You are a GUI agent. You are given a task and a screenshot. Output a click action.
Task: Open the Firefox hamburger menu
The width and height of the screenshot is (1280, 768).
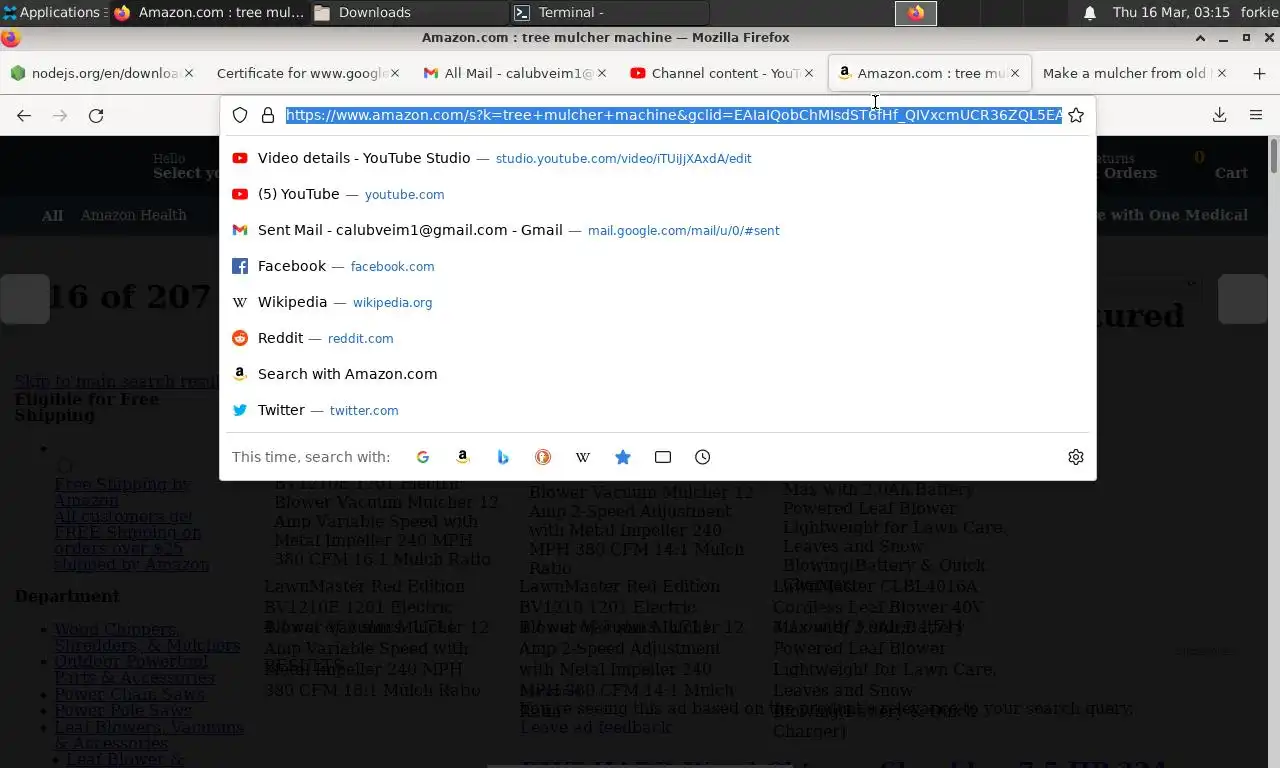(x=1256, y=115)
